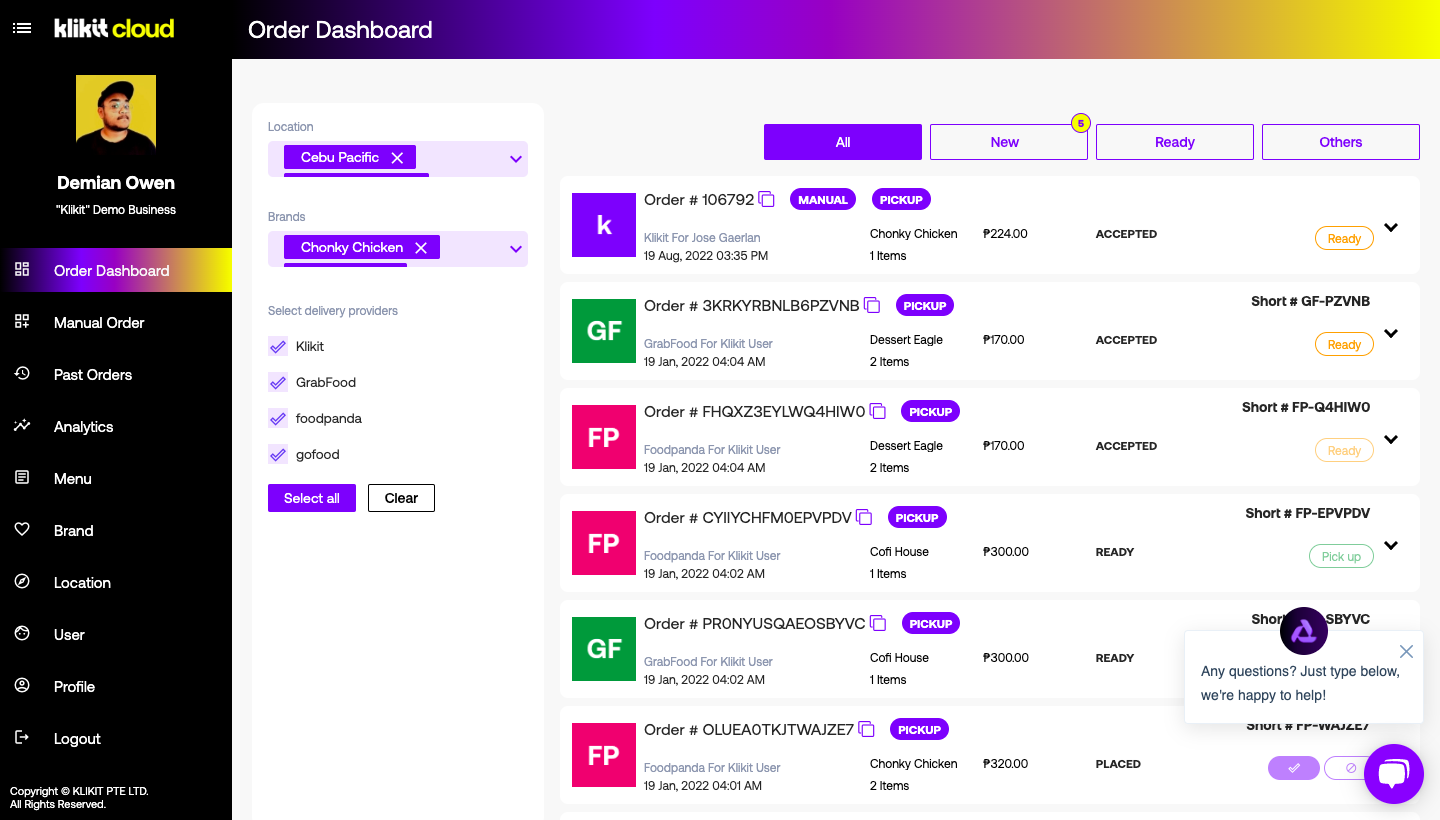Click the Past Orders history icon
1440x820 pixels.
22,374
